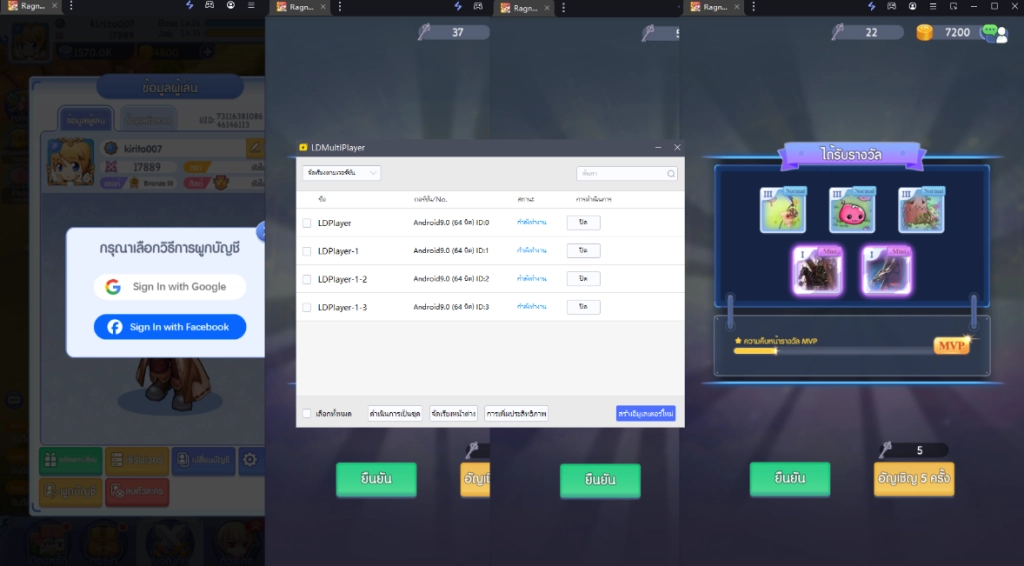1024x566 pixels.
Task: Tick the checkbox for LDPlayer-1
Action: tap(307, 251)
